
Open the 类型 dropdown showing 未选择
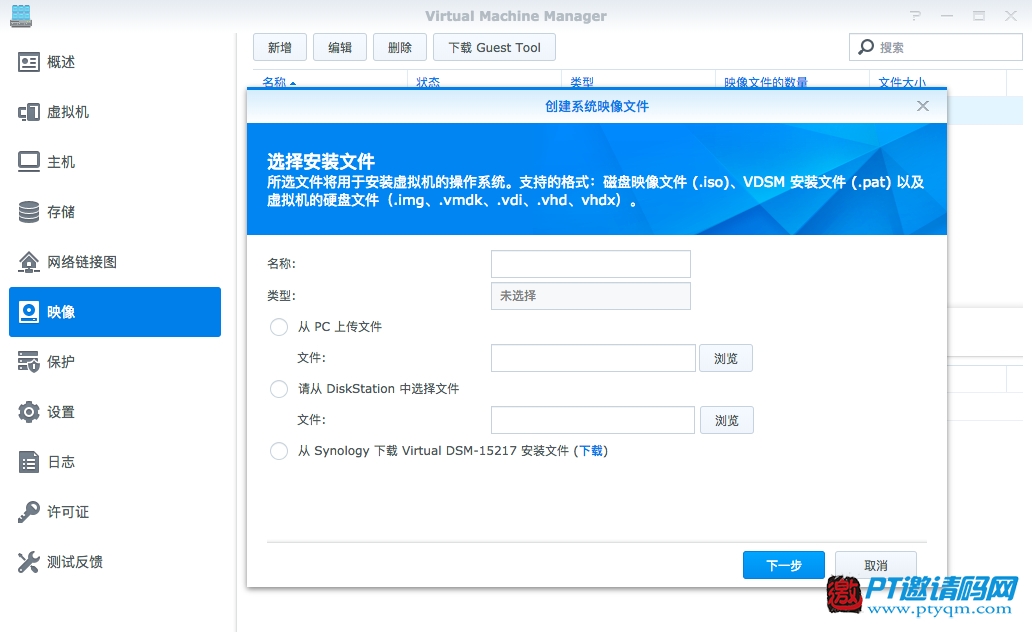click(x=590, y=296)
